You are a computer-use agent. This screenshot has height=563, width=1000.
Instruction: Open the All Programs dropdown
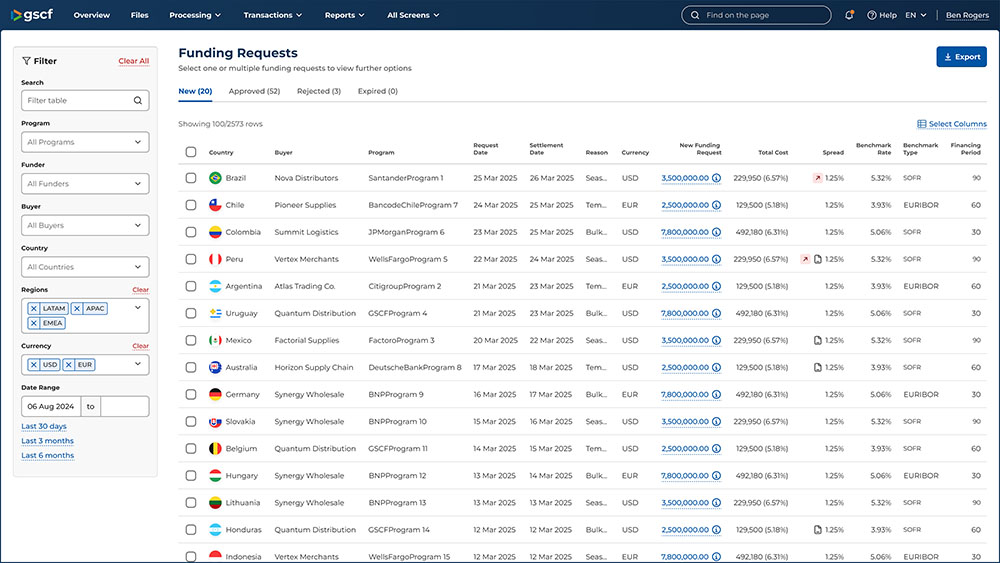point(85,142)
